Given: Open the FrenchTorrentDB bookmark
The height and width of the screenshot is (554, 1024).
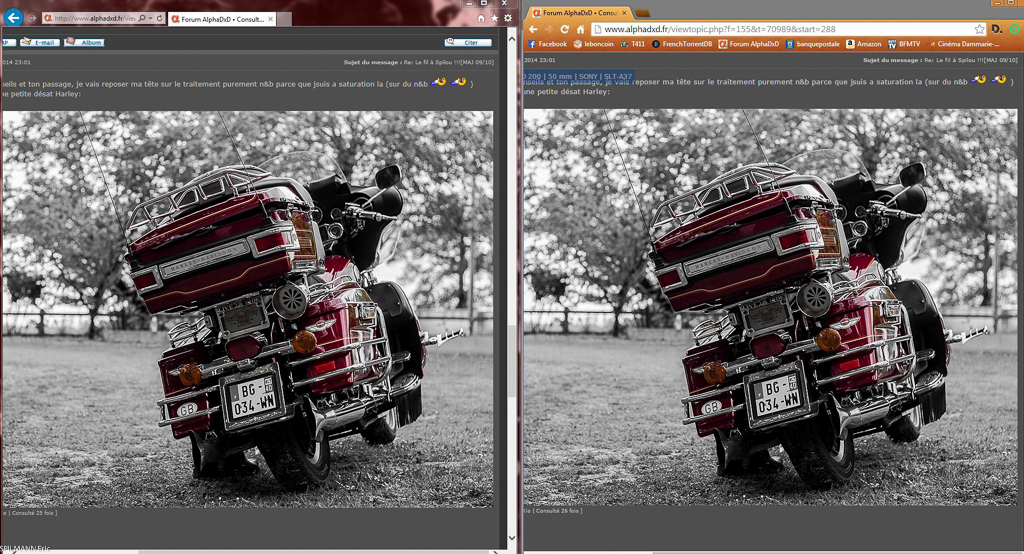Looking at the screenshot, I should tap(682, 44).
